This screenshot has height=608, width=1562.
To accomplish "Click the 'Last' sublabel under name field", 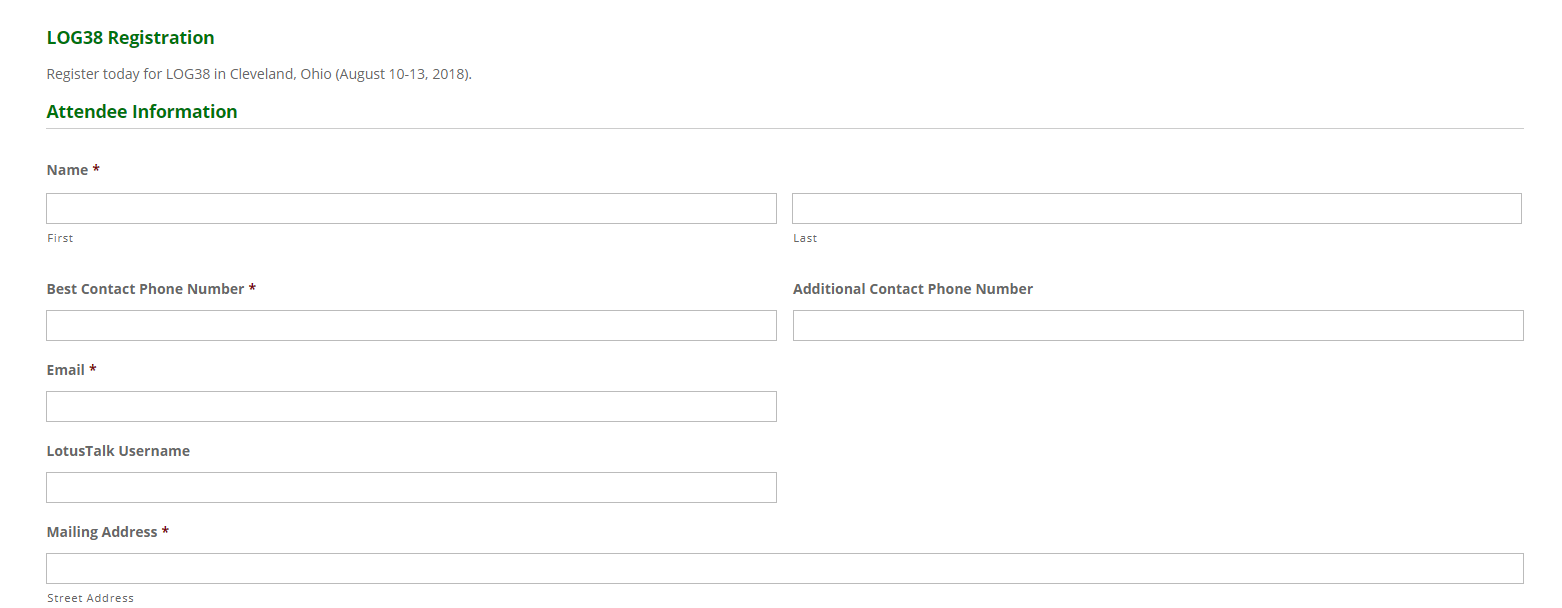I will point(805,238).
